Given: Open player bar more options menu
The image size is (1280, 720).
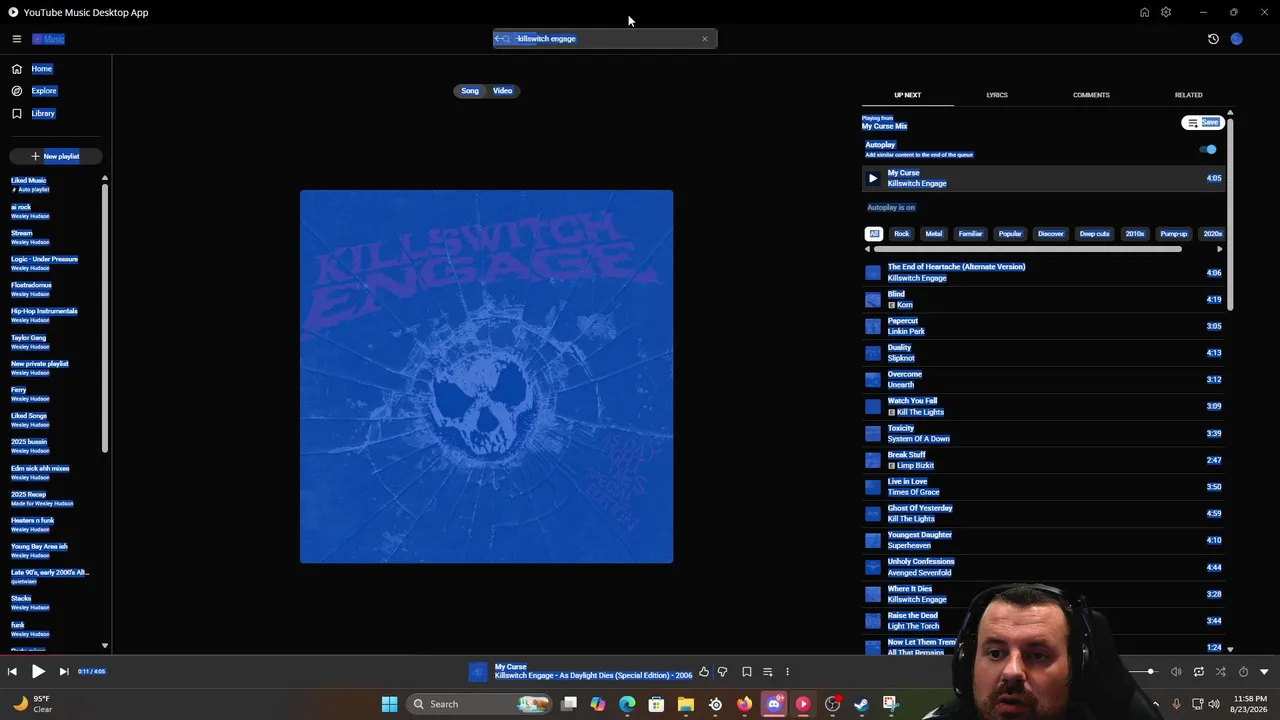Looking at the screenshot, I should [787, 672].
